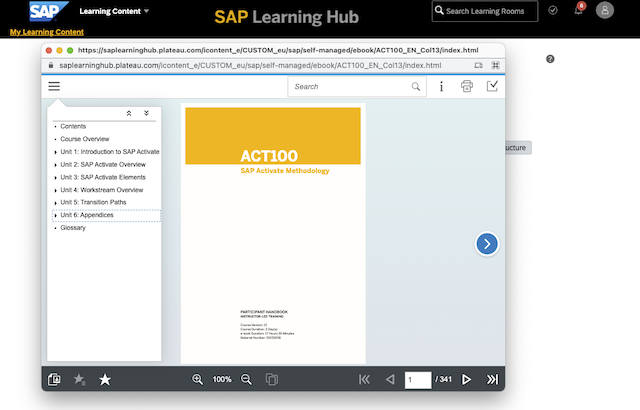Screen dimensions: 640x410
Task: Click the white star favorite icon
Action: click(105, 379)
